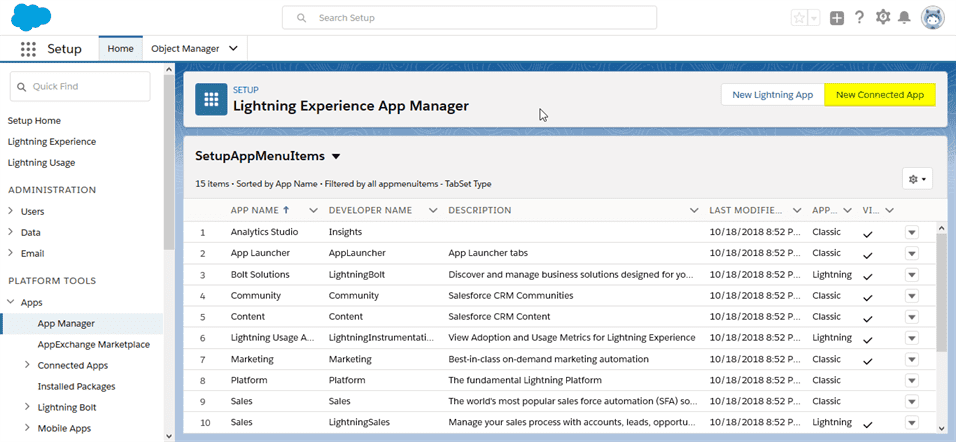Screen dimensions: 956x442
Task: Open list view controls gear button
Action: (917, 179)
